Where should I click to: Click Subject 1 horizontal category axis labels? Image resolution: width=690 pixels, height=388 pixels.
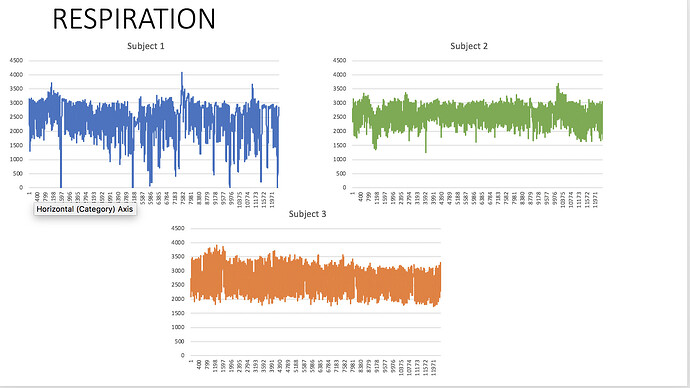[154, 199]
